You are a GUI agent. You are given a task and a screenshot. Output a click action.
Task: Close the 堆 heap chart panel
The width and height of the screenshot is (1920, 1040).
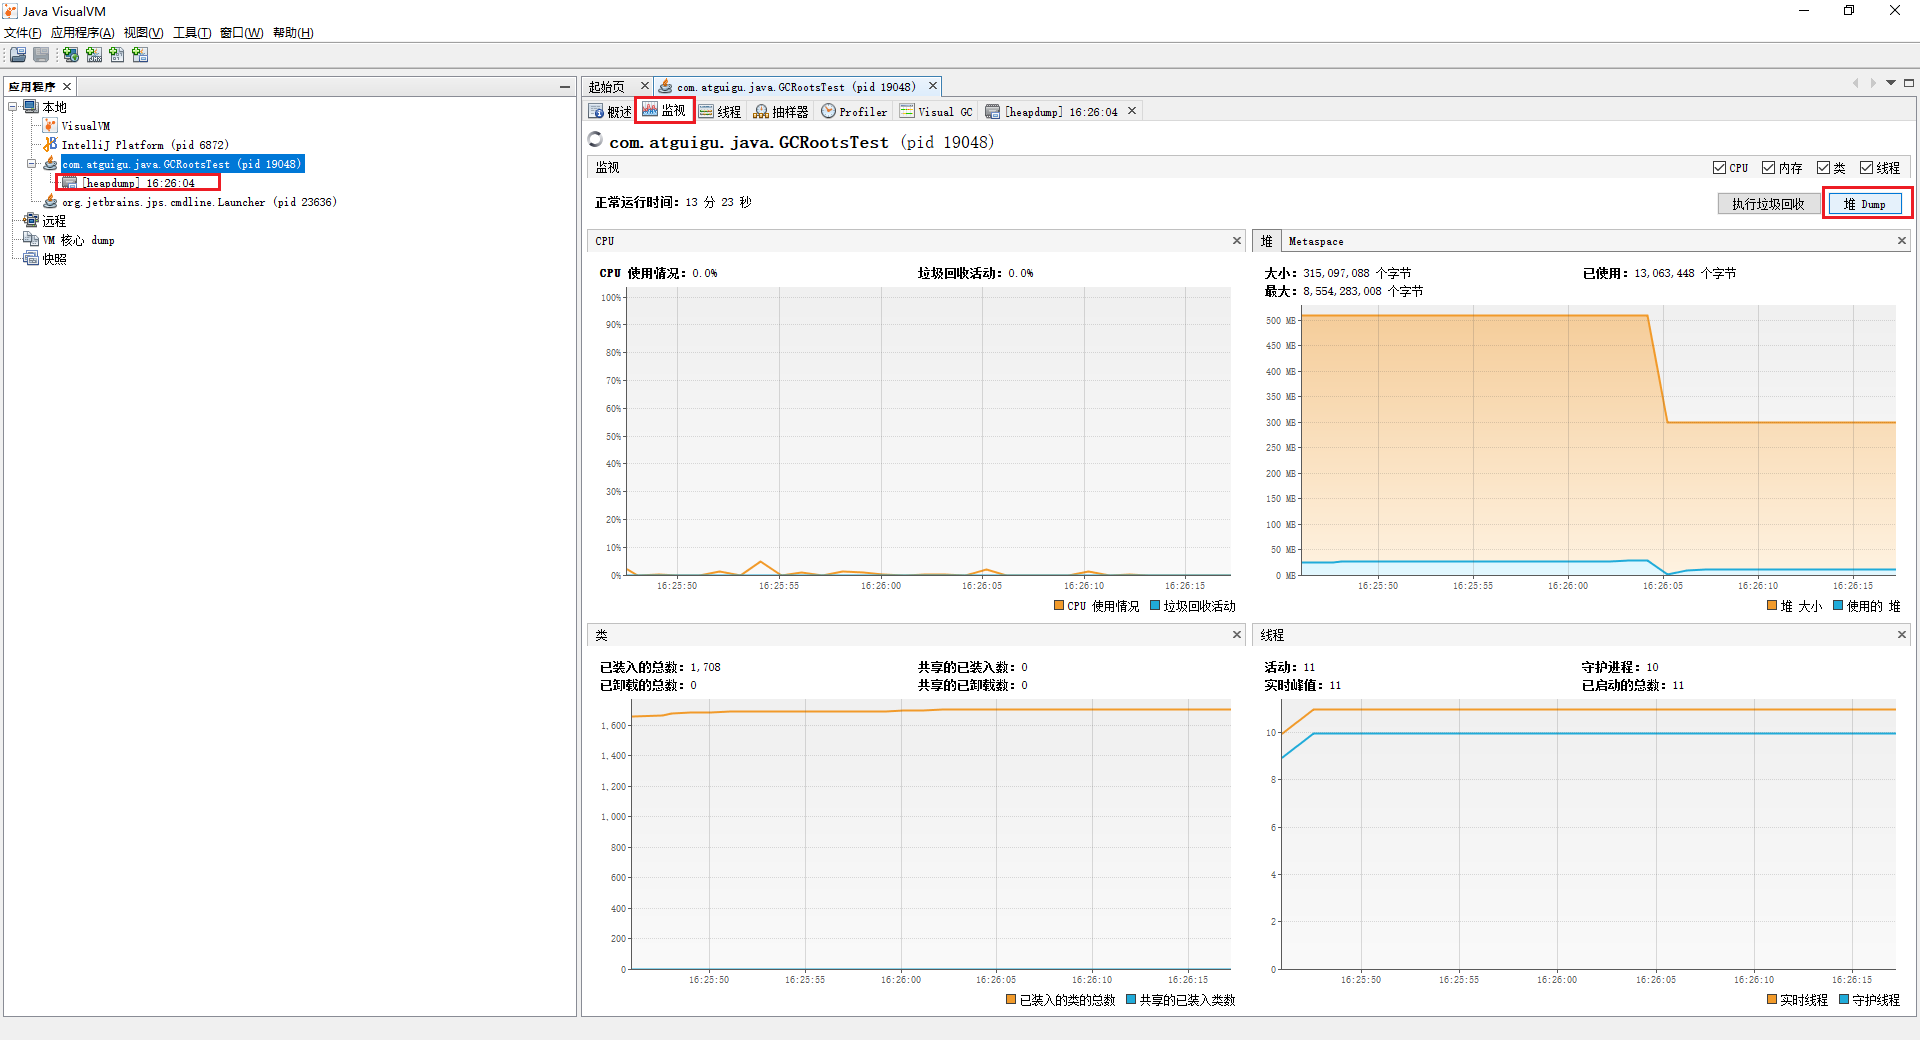pos(1902,241)
